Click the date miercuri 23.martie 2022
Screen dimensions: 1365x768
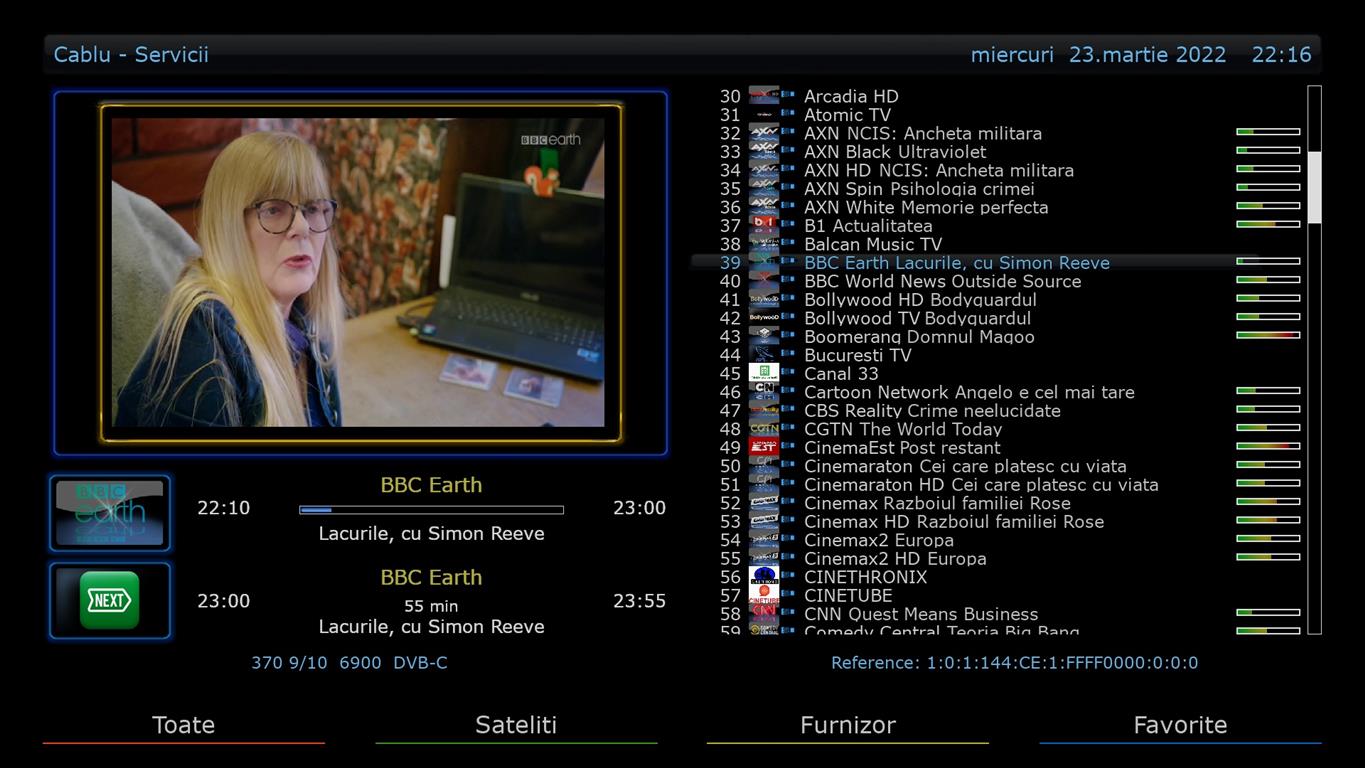[1098, 55]
